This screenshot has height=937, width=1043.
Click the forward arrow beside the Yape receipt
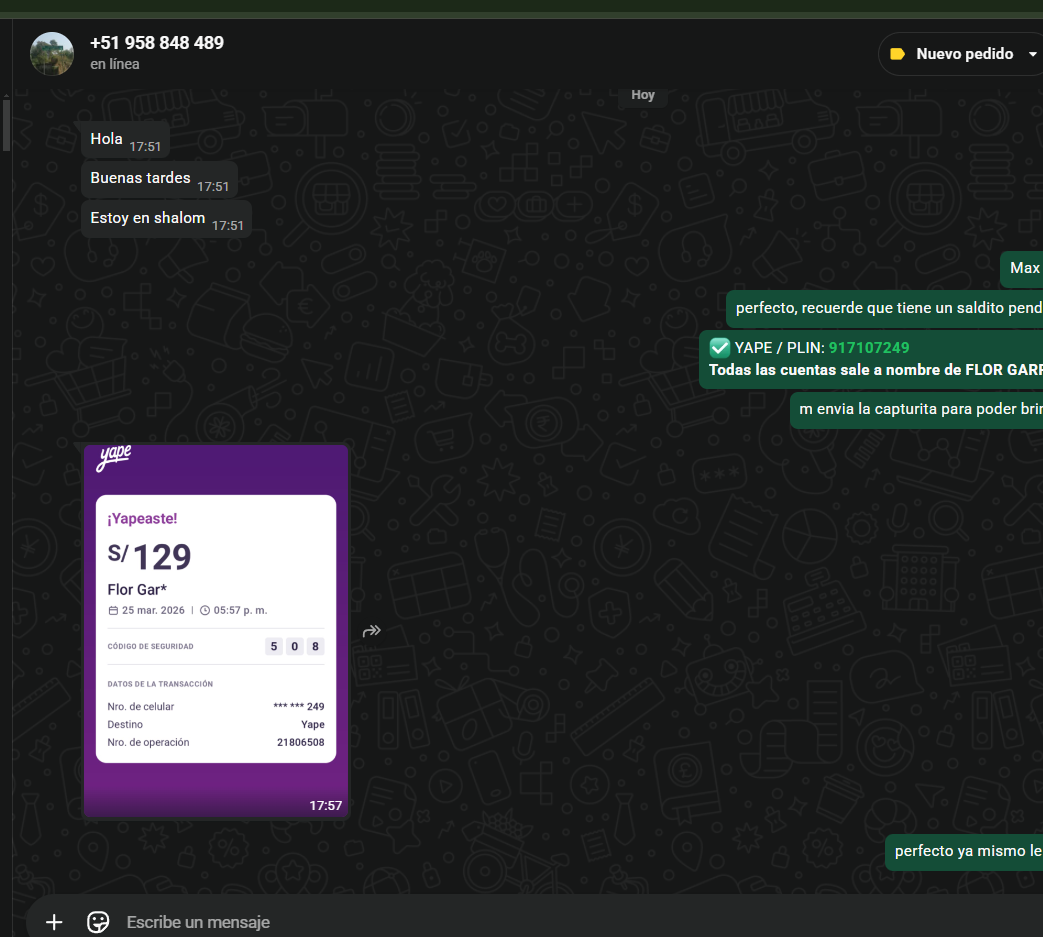coord(372,631)
